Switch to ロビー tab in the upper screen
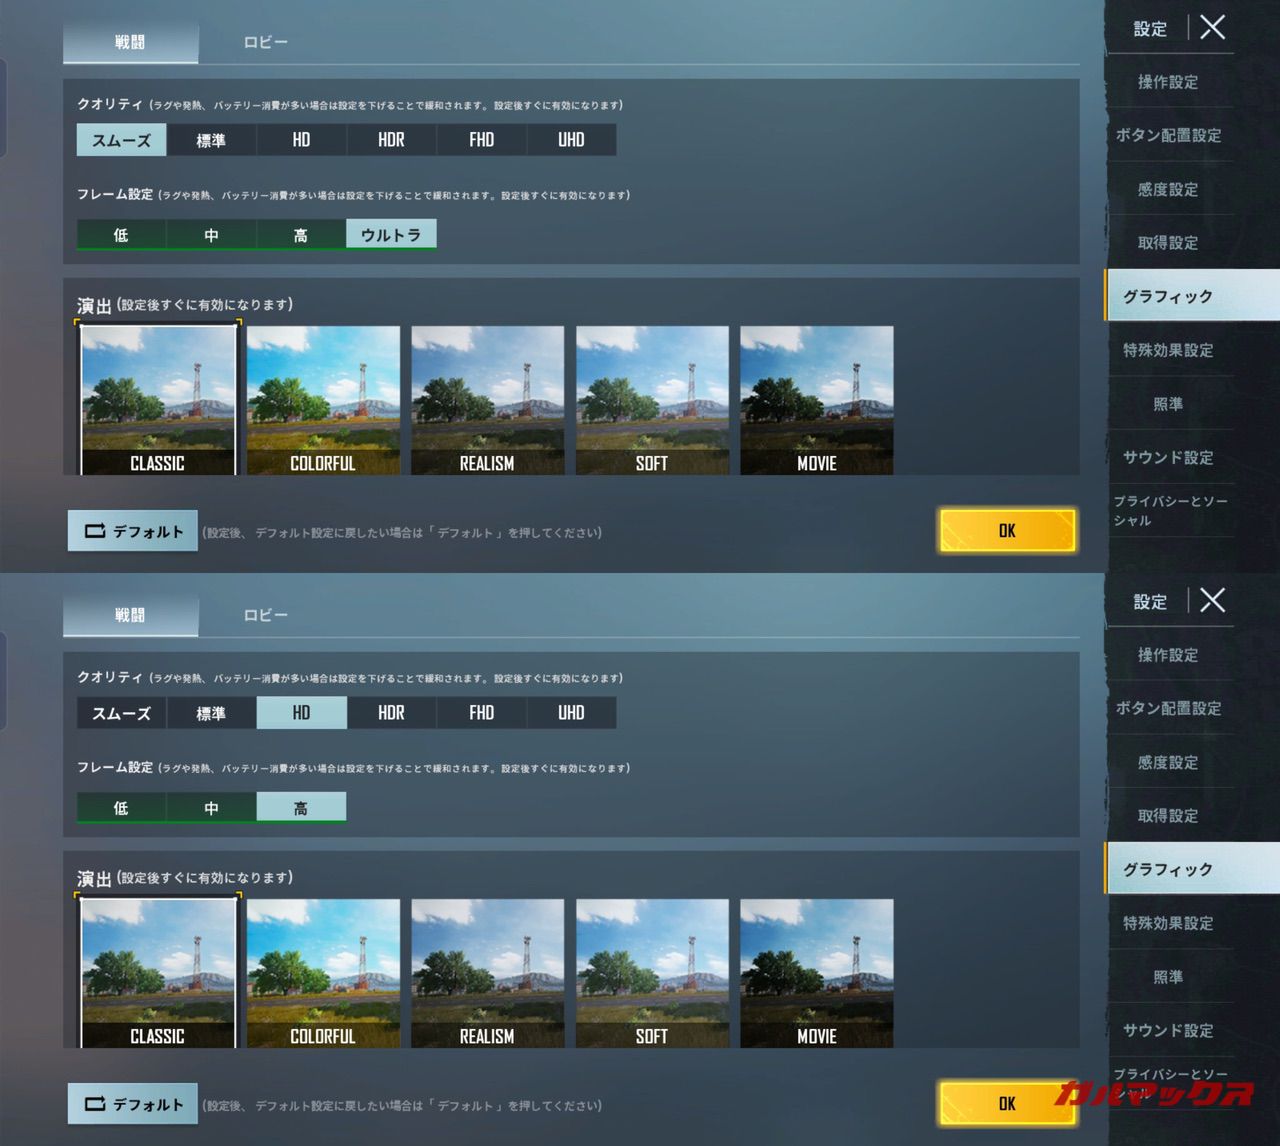Viewport: 1280px width, 1146px height. [x=265, y=42]
